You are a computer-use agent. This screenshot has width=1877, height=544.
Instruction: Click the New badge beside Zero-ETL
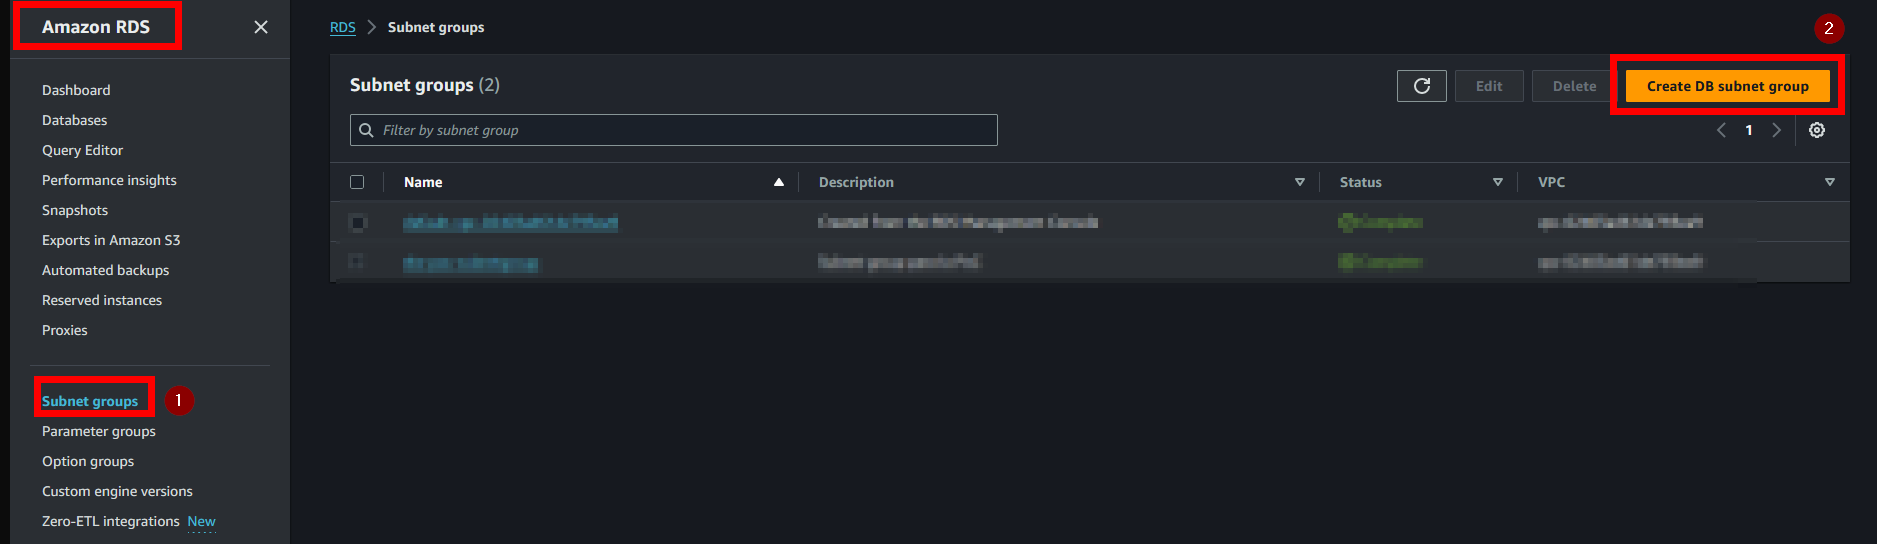point(201,521)
